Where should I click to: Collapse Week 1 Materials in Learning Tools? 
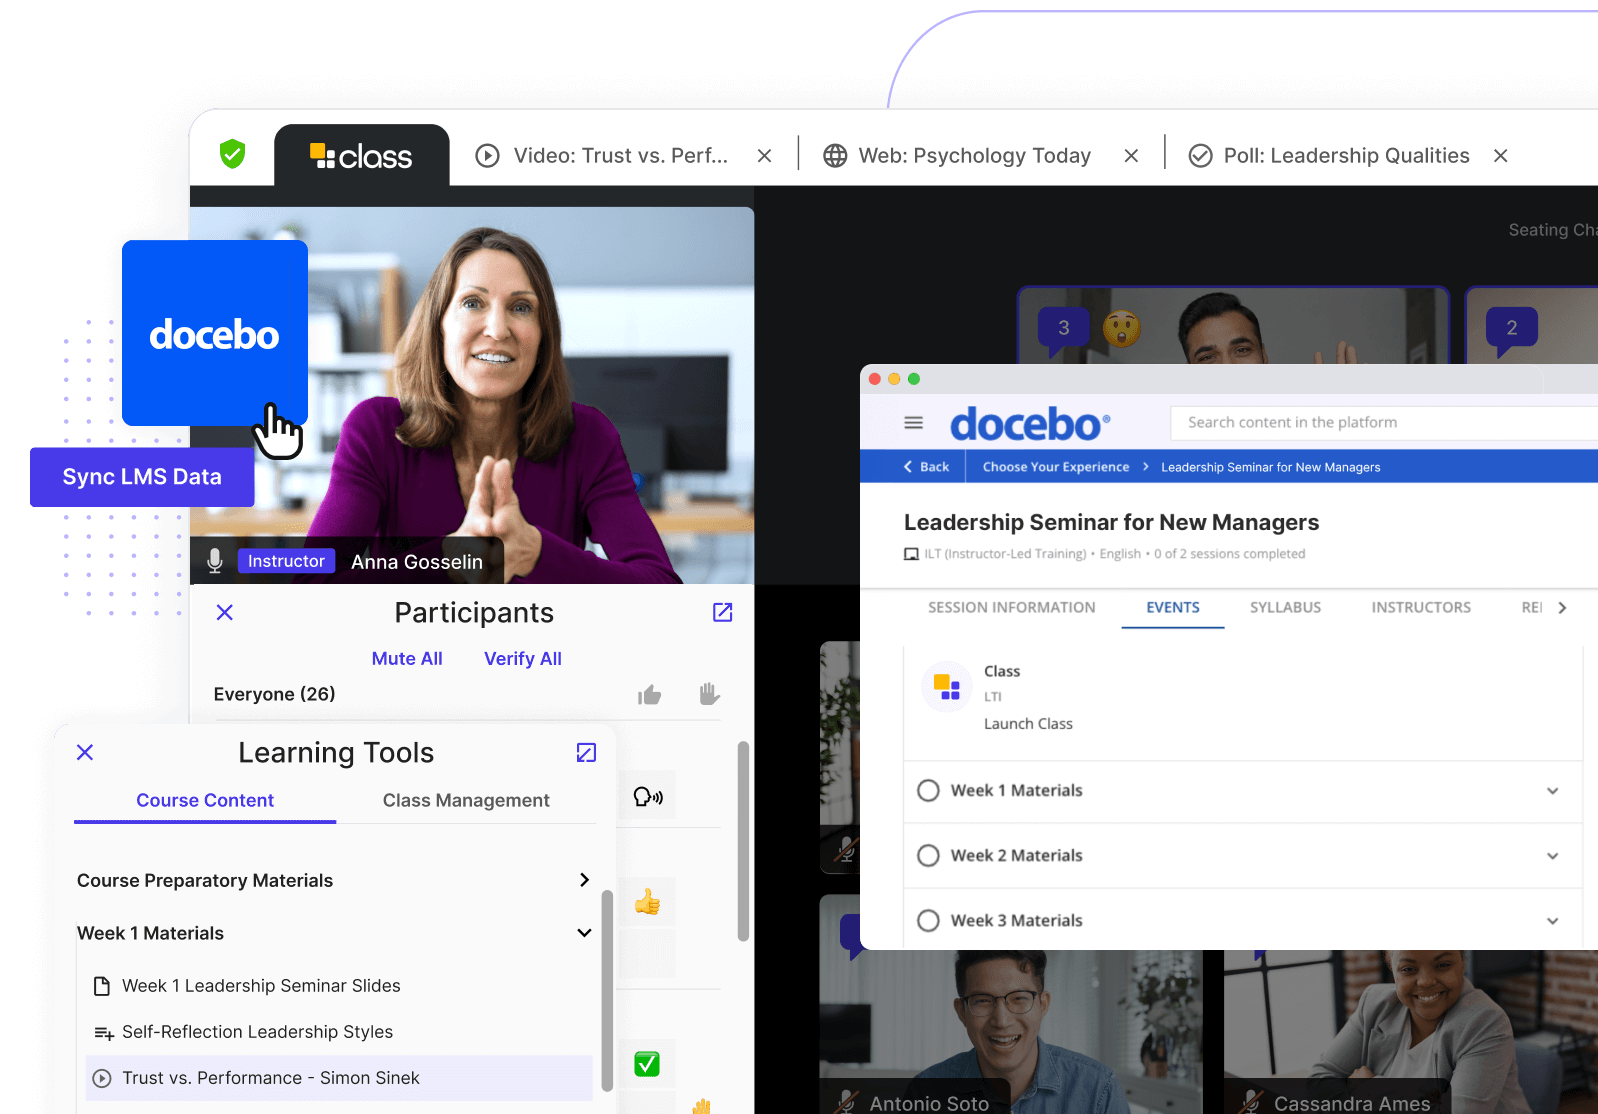pyautogui.click(x=584, y=933)
